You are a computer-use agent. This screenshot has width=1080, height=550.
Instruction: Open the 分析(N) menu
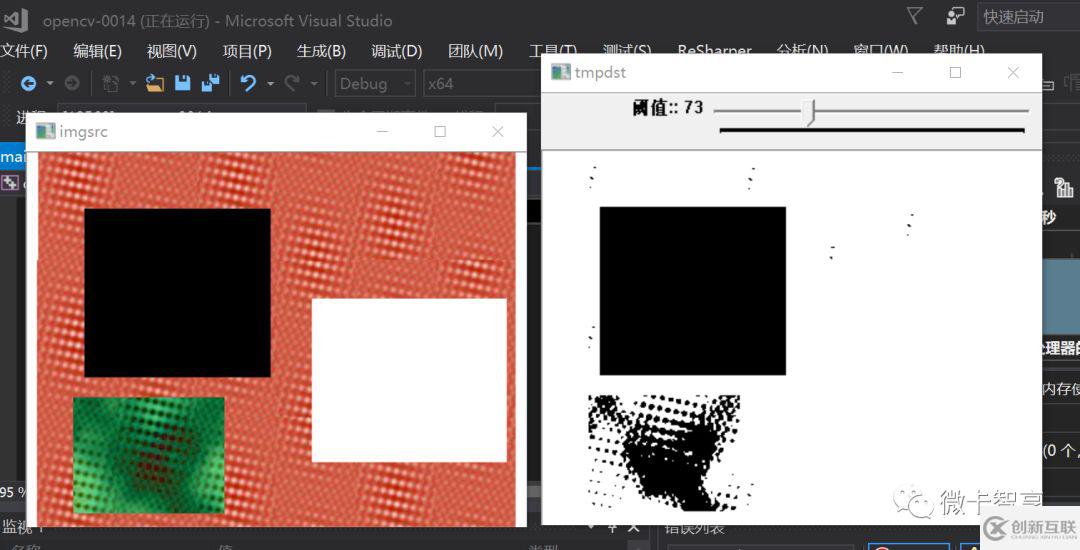pos(802,50)
